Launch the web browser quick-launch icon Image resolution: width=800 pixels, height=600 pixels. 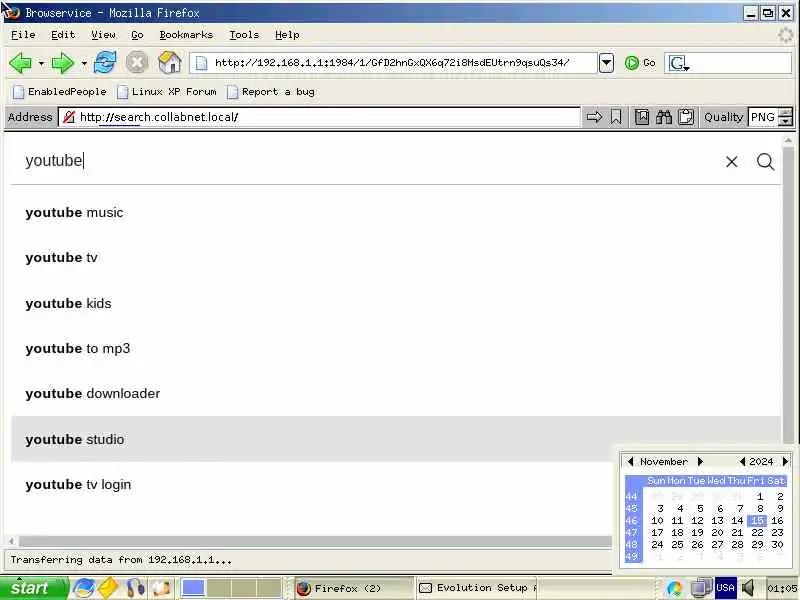(x=83, y=588)
